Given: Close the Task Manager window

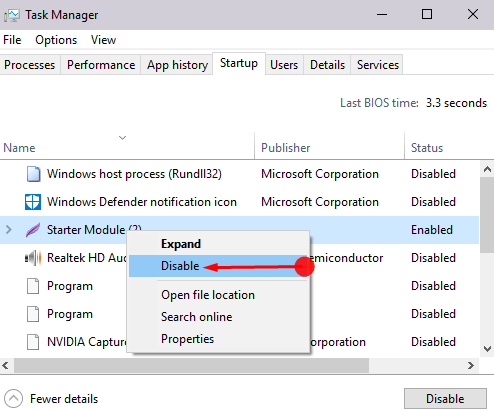Looking at the screenshot, I should (x=473, y=14).
